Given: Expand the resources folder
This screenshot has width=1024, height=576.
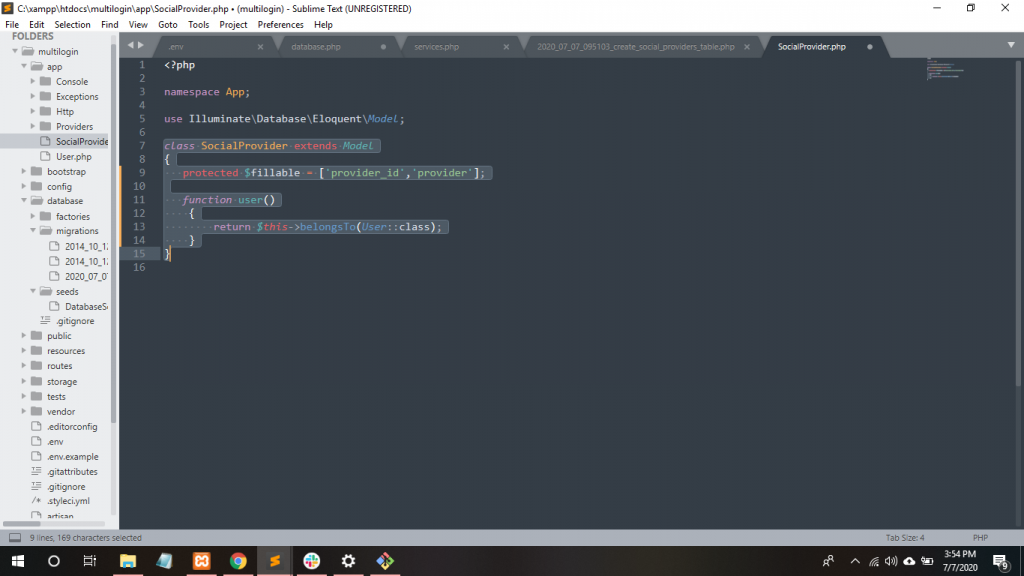Looking at the screenshot, I should tap(24, 350).
